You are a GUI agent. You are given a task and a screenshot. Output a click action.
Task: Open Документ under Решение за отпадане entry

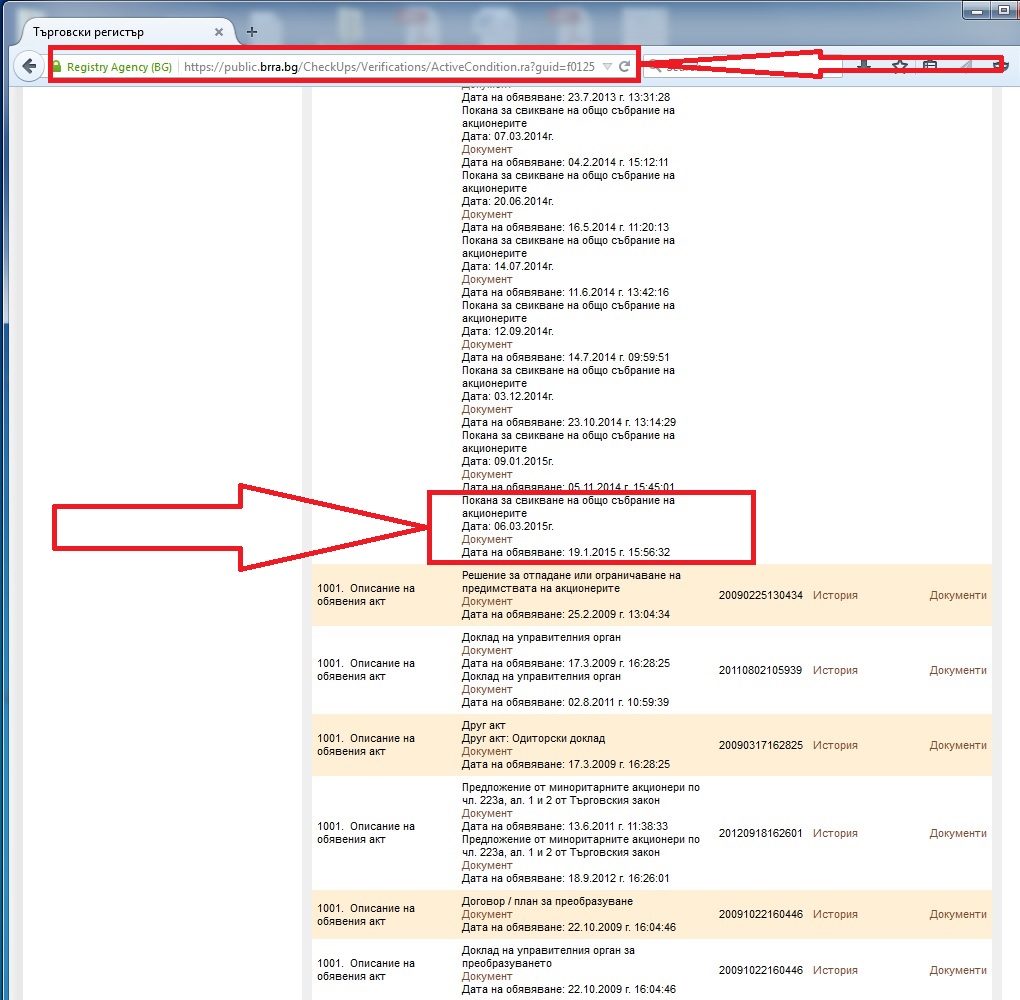tap(487, 601)
